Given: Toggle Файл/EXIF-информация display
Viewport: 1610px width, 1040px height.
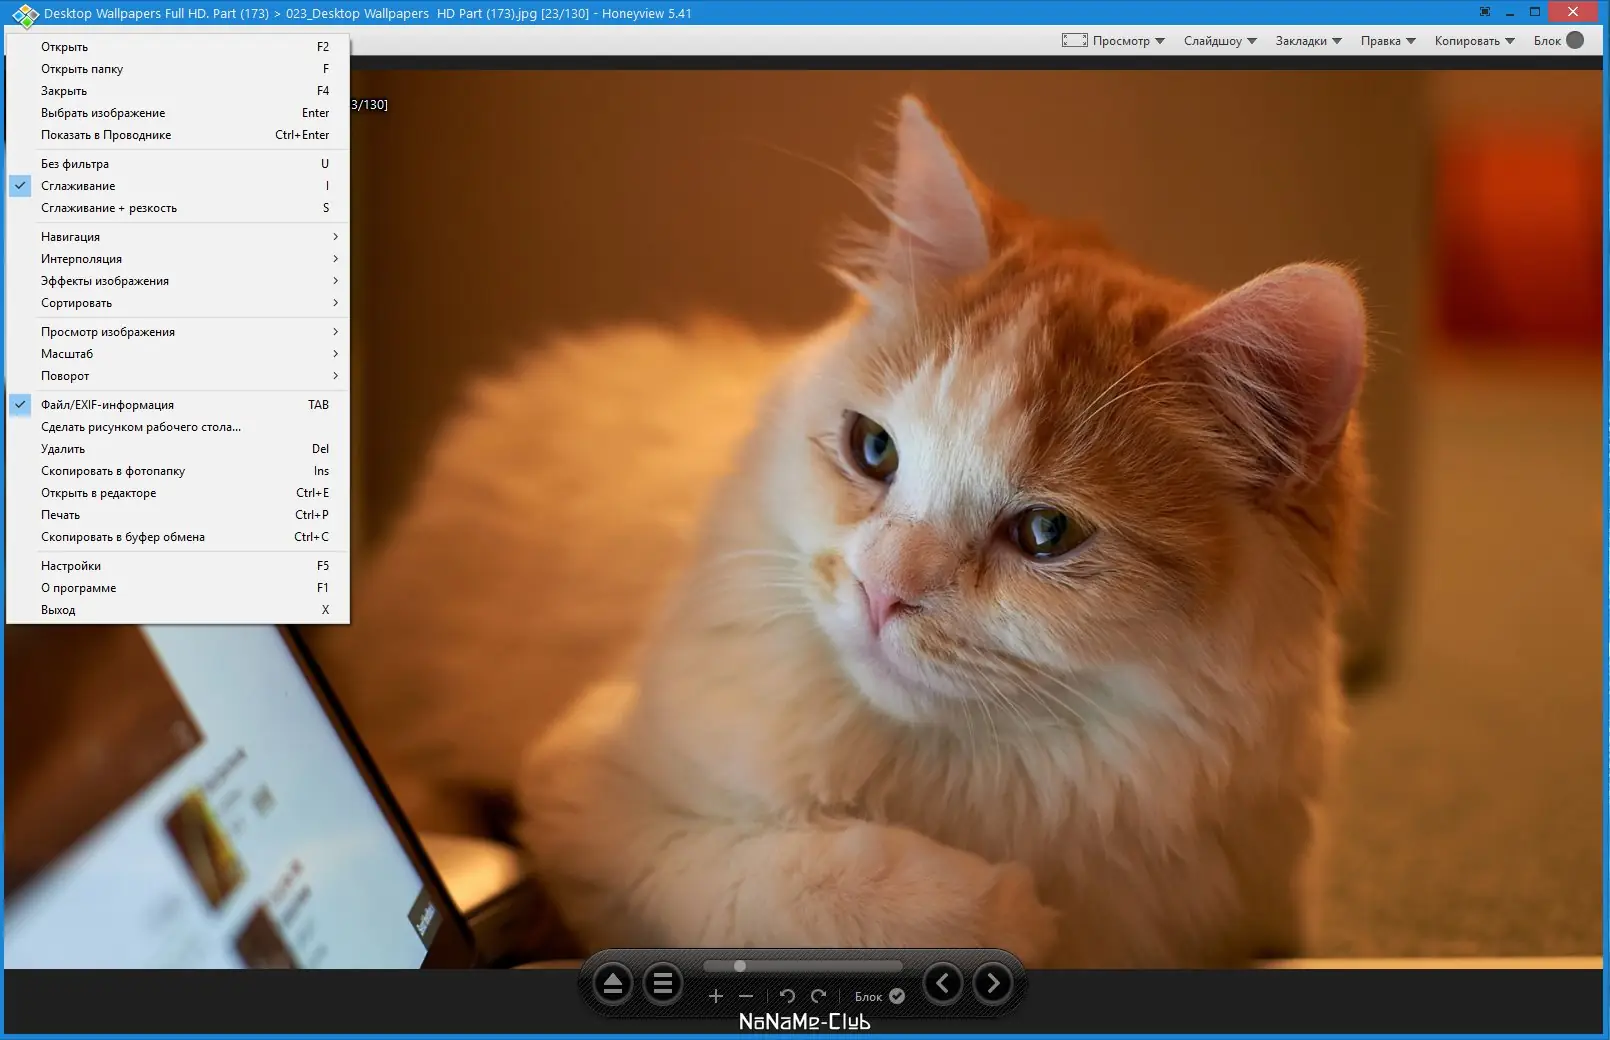Looking at the screenshot, I should click(178, 405).
